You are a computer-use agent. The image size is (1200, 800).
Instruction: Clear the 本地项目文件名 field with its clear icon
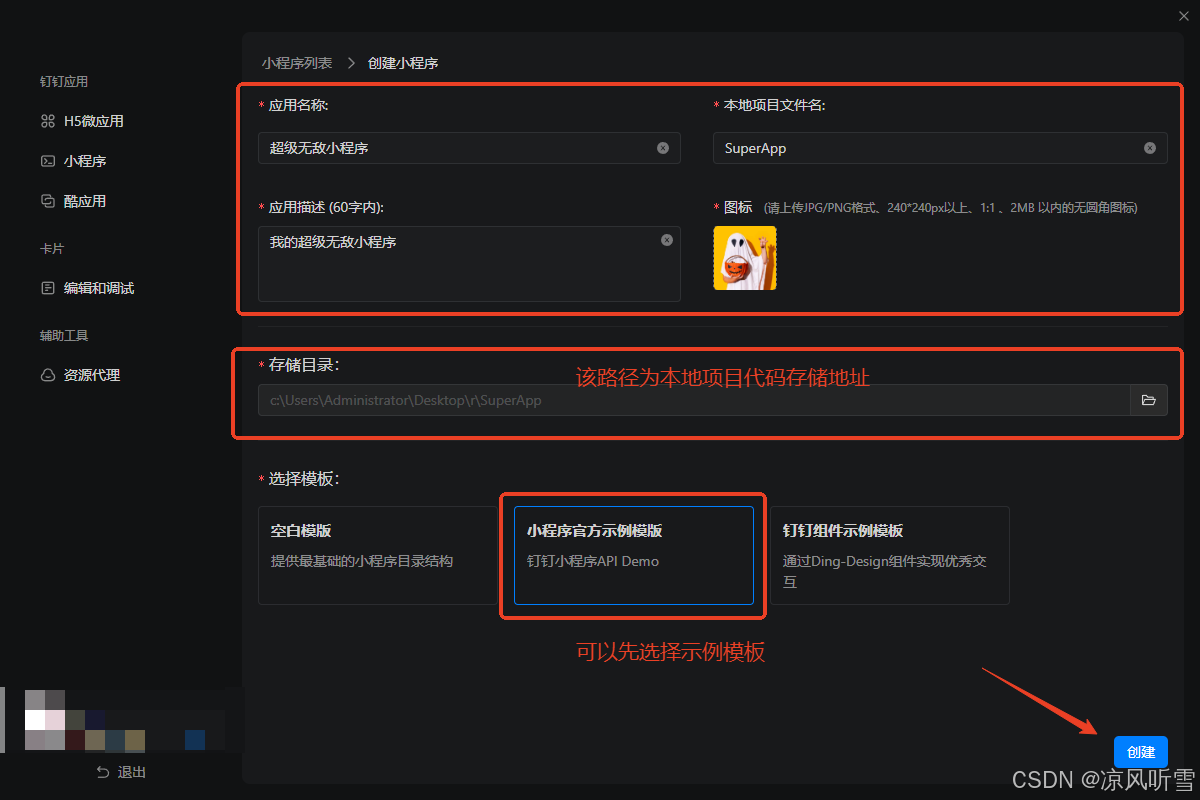pyautogui.click(x=1150, y=148)
